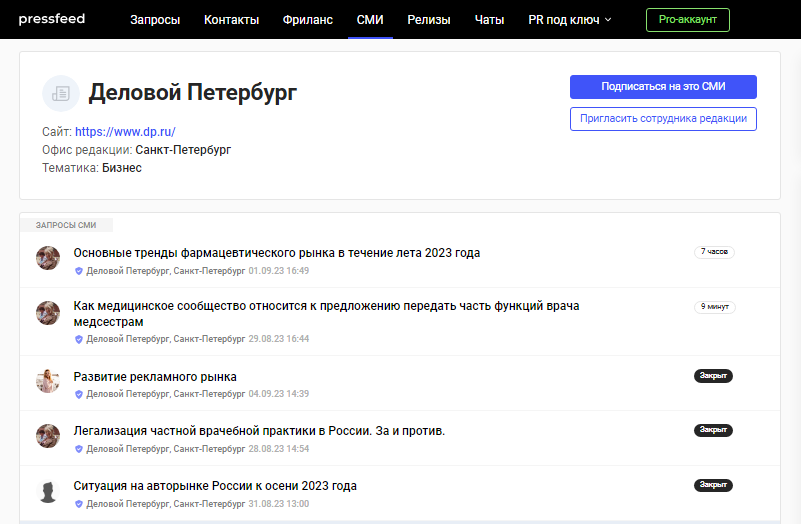This screenshot has height=524, width=801.
Task: Click the pressfeed logo
Action: [x=52, y=19]
